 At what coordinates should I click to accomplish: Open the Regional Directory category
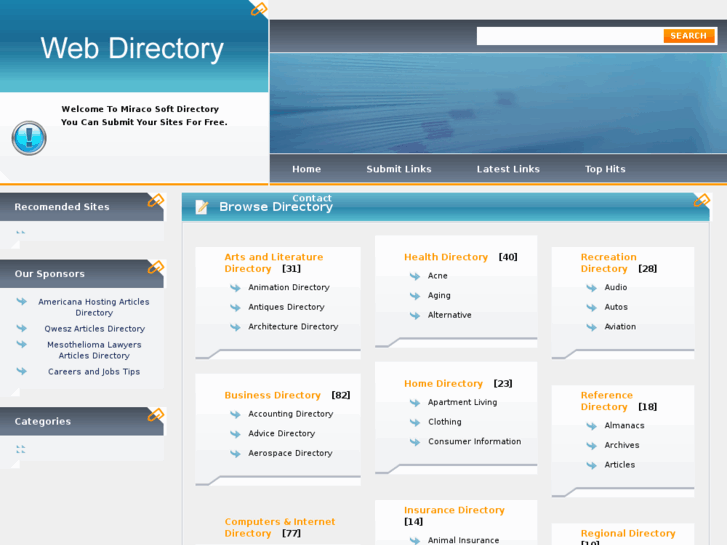coord(628,533)
